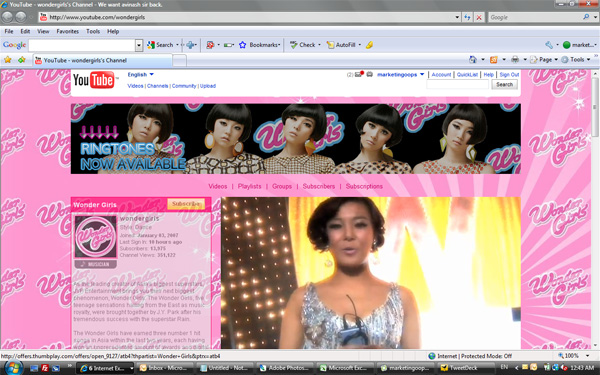Click the Google toolbar search field
The image size is (600, 375).
[x=82, y=45]
